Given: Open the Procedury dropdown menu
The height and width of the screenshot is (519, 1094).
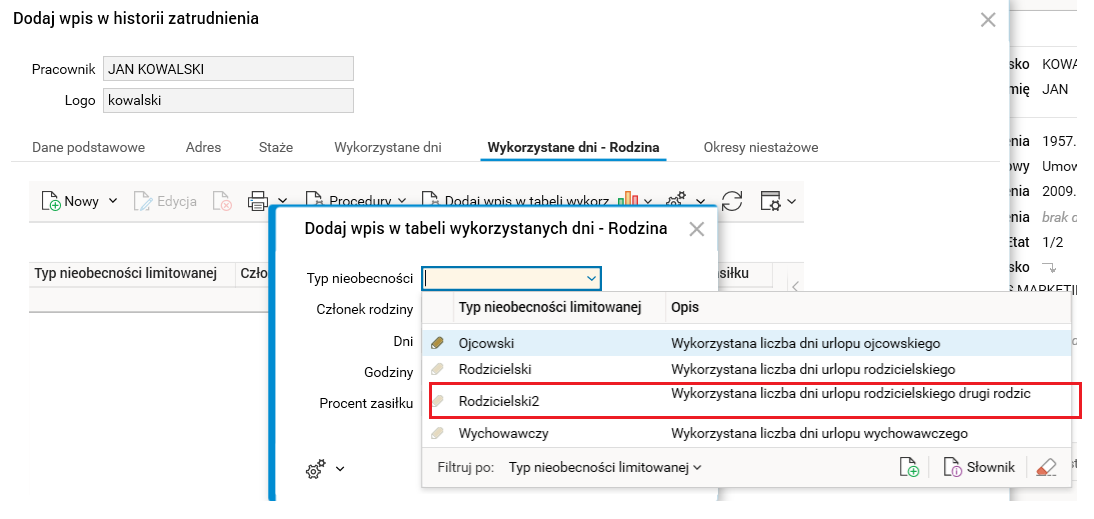Looking at the screenshot, I should tap(355, 201).
